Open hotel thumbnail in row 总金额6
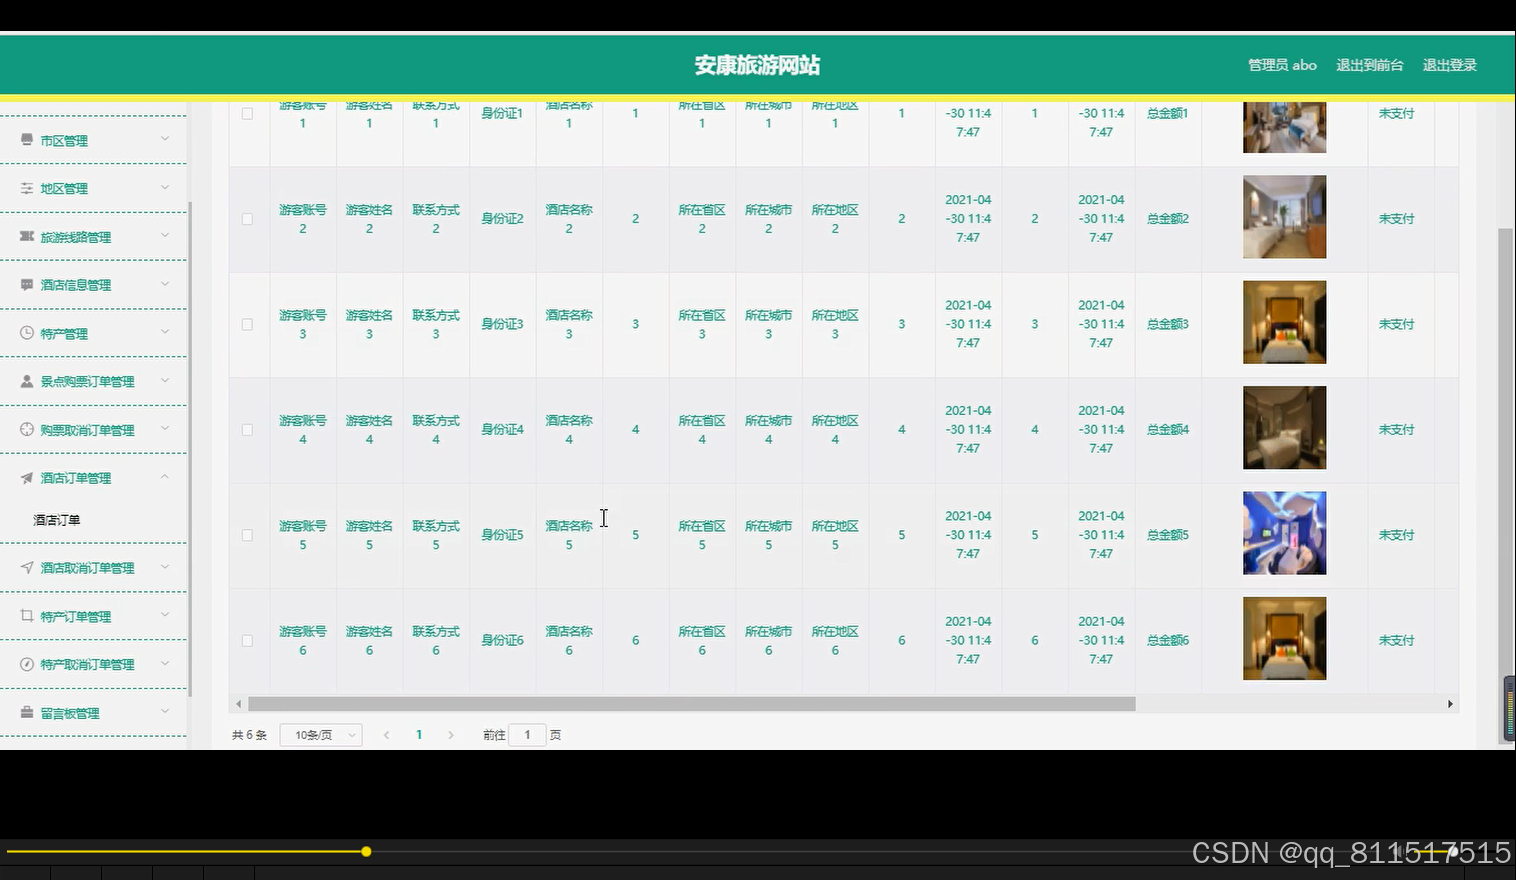Viewport: 1516px width, 880px height. [x=1284, y=639]
